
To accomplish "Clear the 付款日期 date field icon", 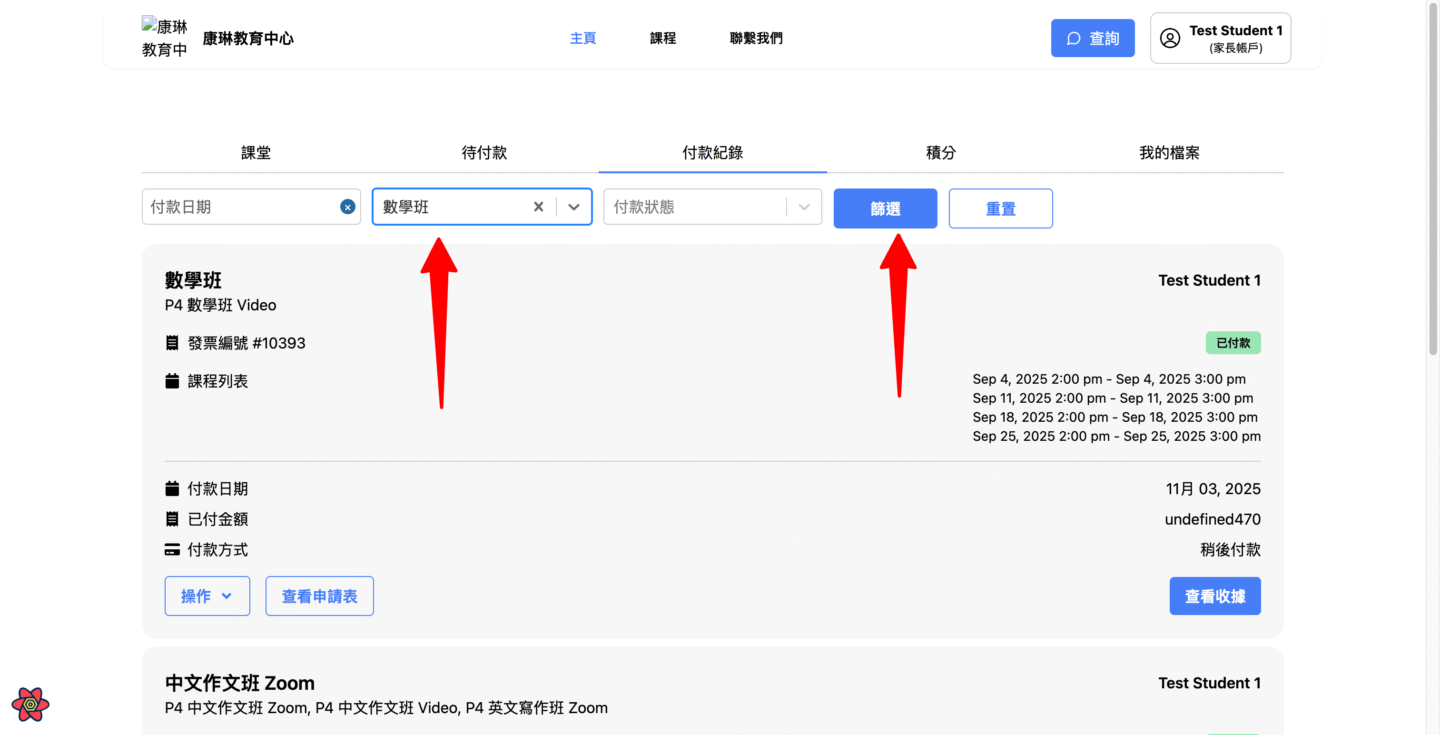I will pyautogui.click(x=347, y=207).
